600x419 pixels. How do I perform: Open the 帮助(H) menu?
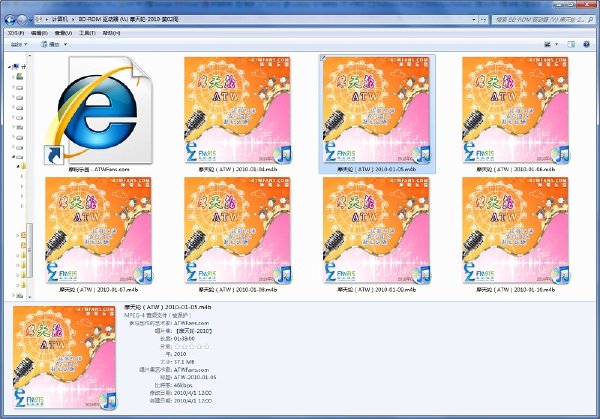[111, 33]
